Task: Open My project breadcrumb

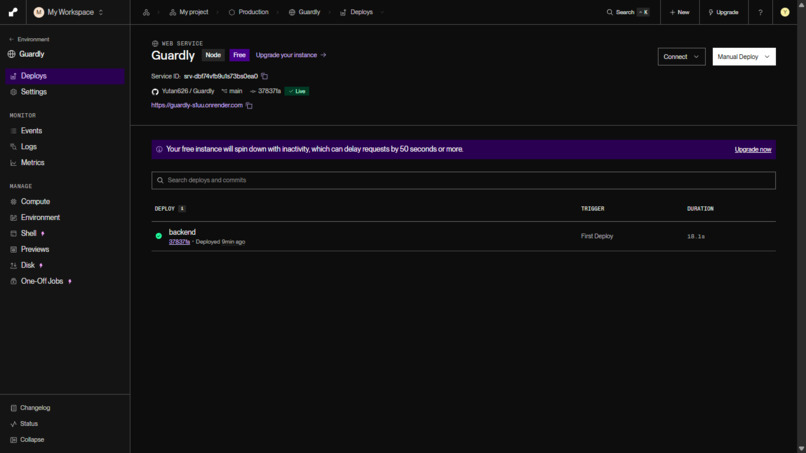Action: tap(189, 12)
